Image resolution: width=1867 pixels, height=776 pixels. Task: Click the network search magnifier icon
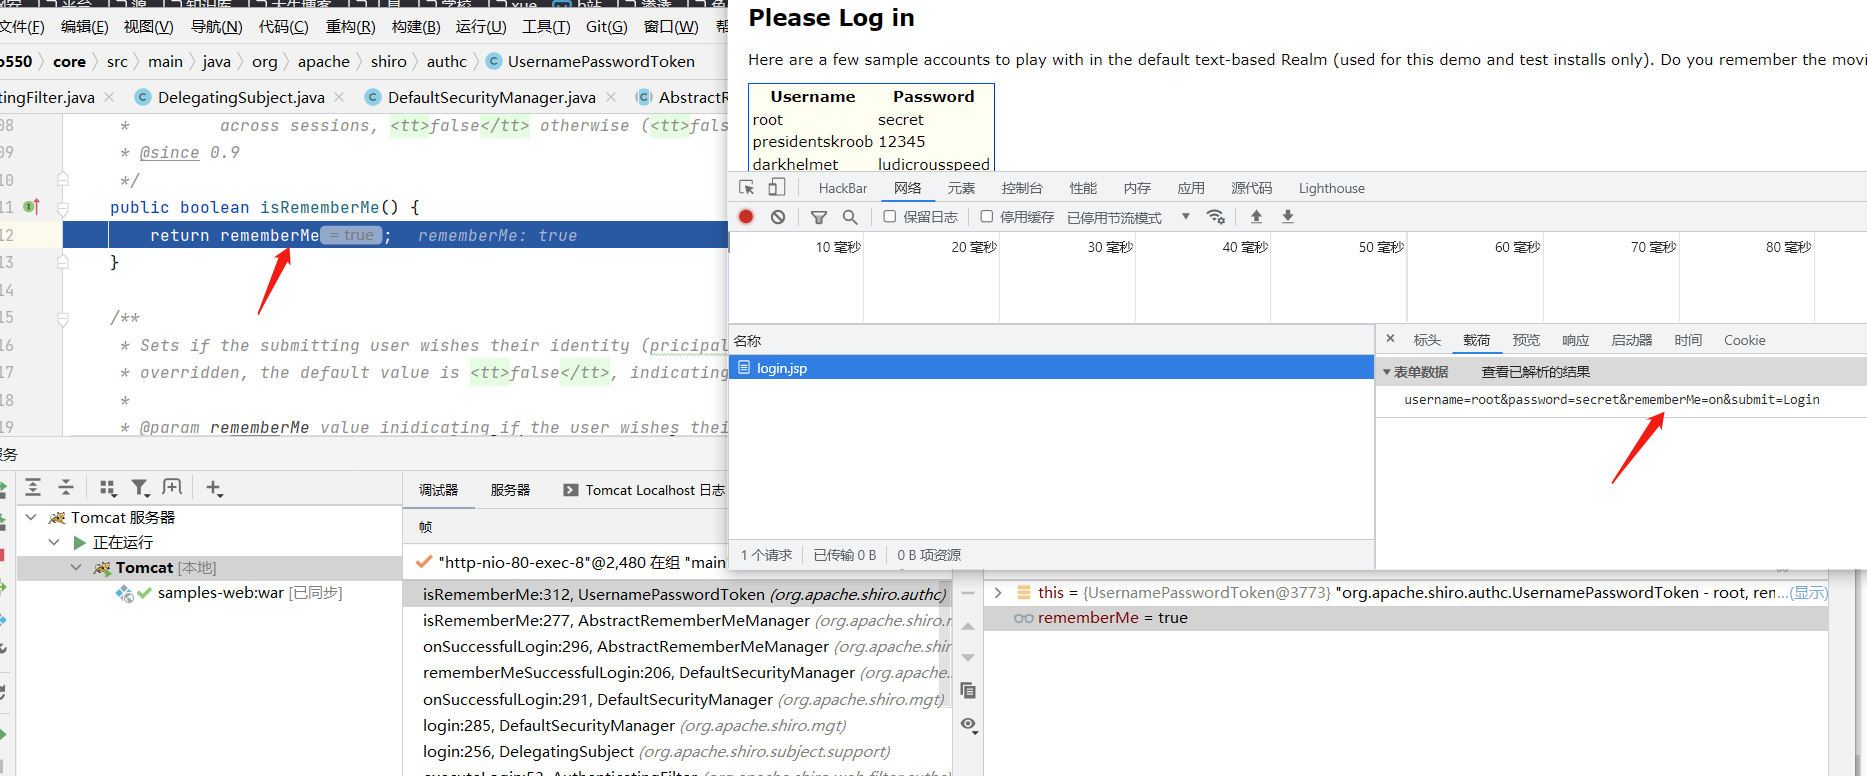click(850, 217)
